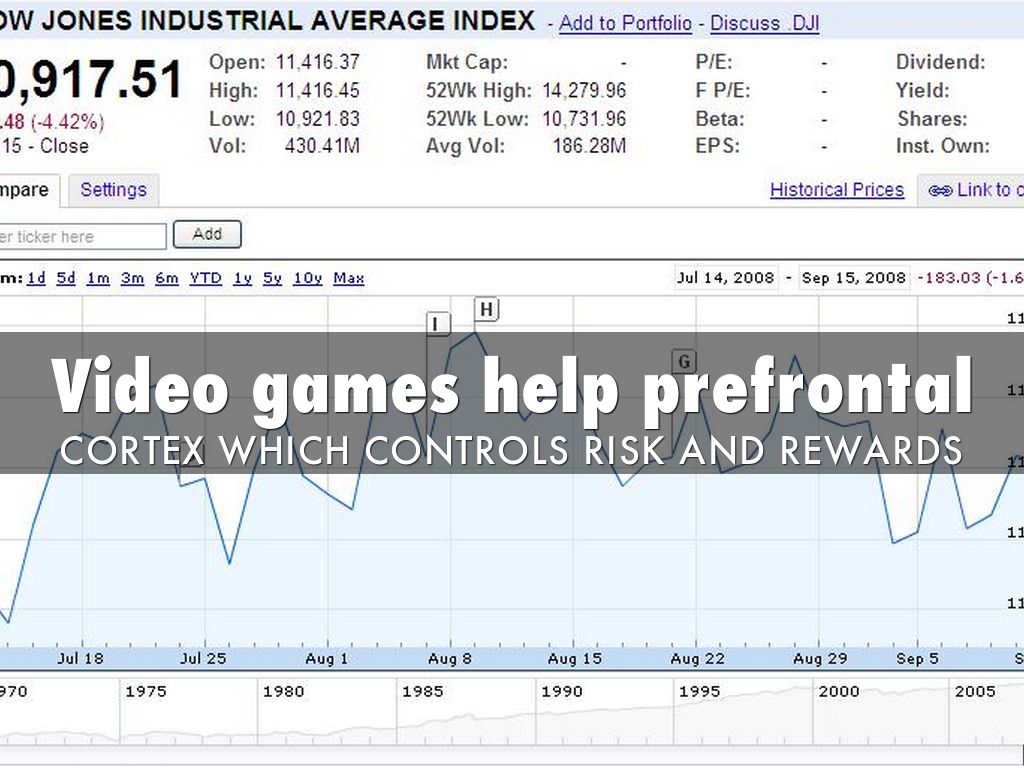The width and height of the screenshot is (1024, 768).
Task: Click the H news marker flag
Action: pyautogui.click(x=485, y=309)
